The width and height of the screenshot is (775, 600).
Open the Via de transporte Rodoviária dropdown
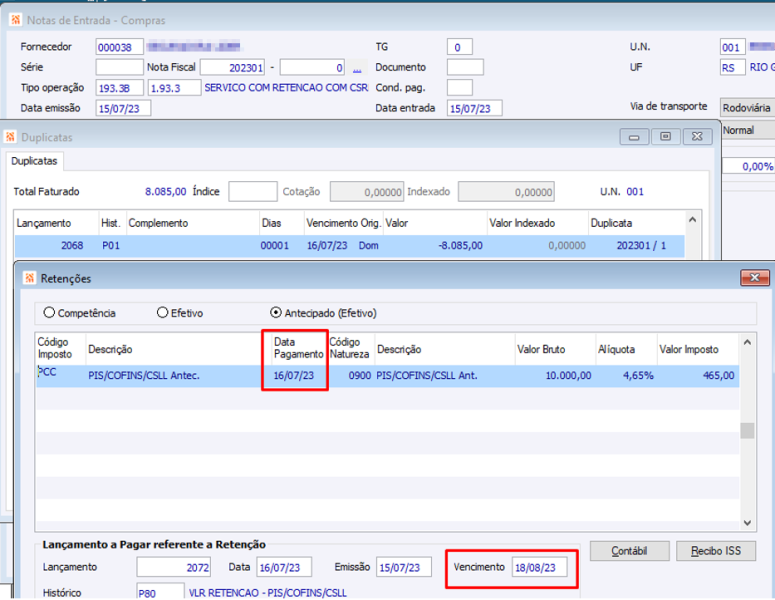[x=747, y=107]
